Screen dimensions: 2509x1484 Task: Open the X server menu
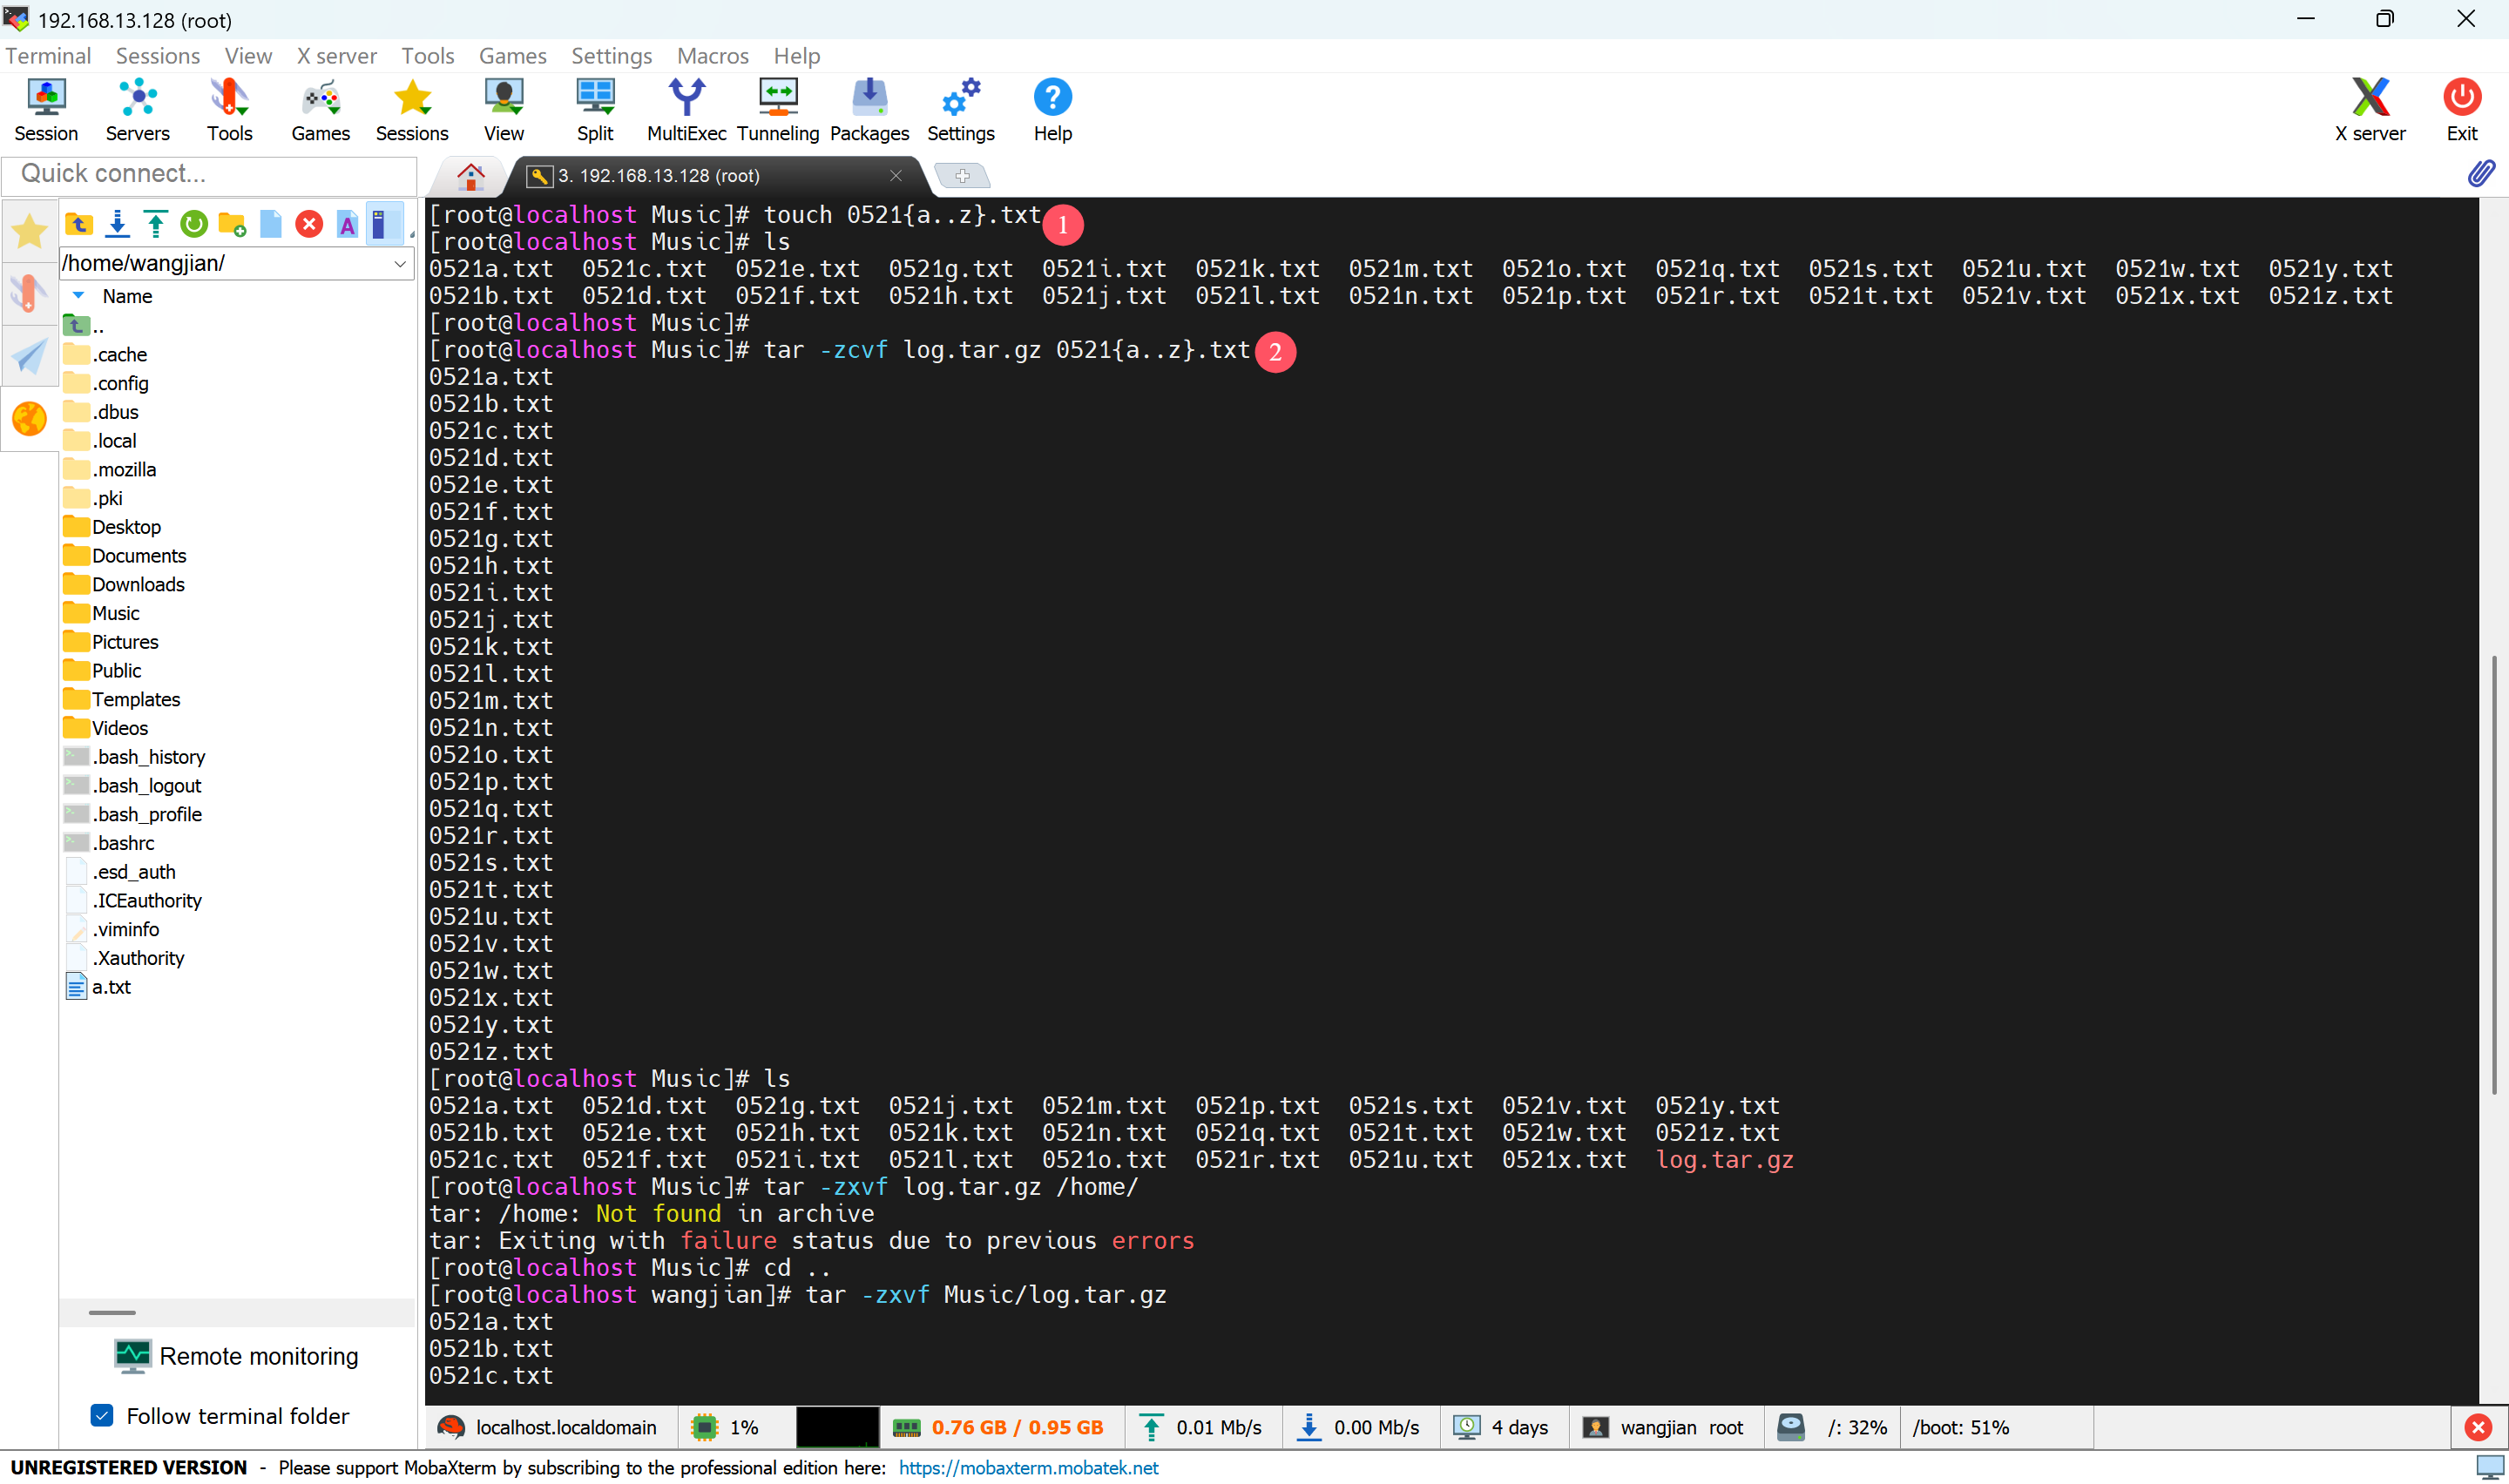point(336,56)
